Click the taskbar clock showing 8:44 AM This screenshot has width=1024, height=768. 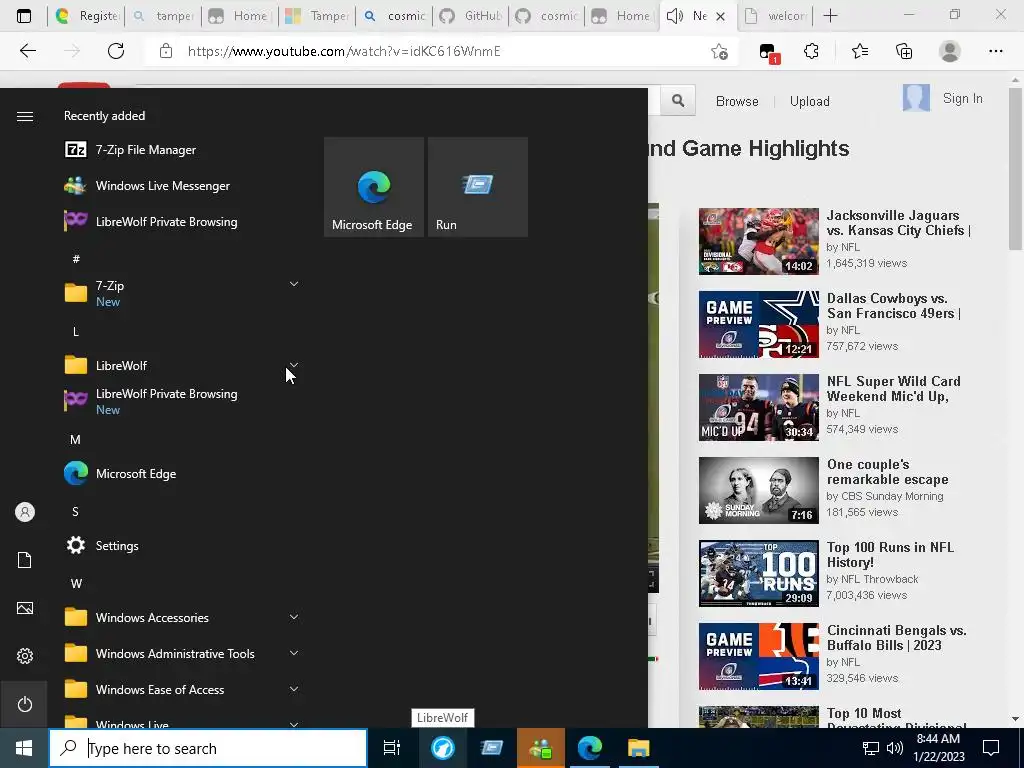(x=940, y=748)
